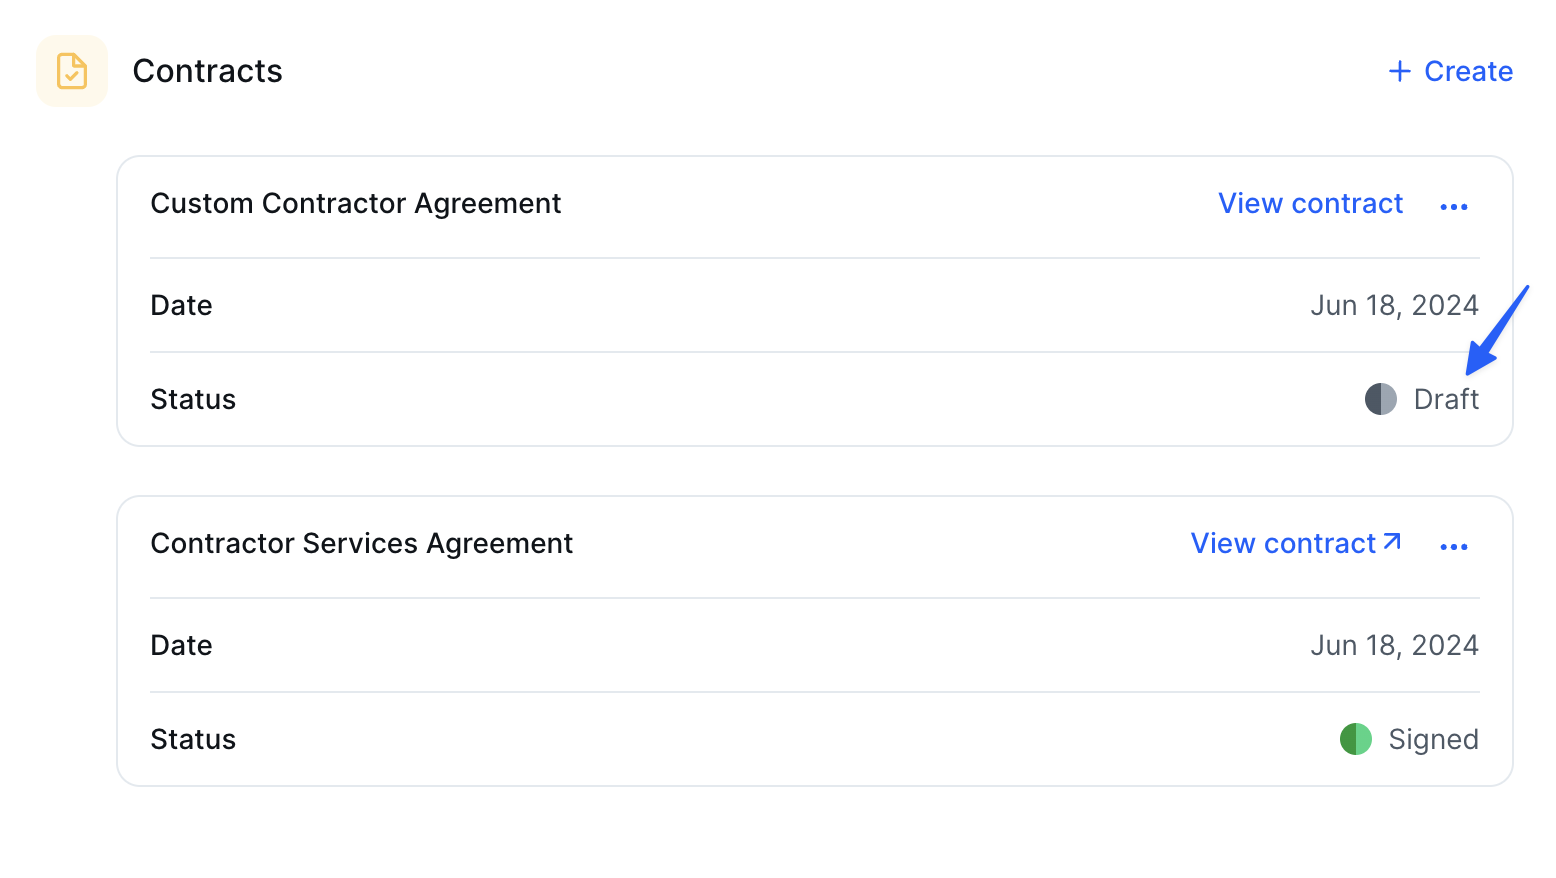Open View contract for Custom Contractor Agreement
The height and width of the screenshot is (878, 1556).
pyautogui.click(x=1311, y=203)
